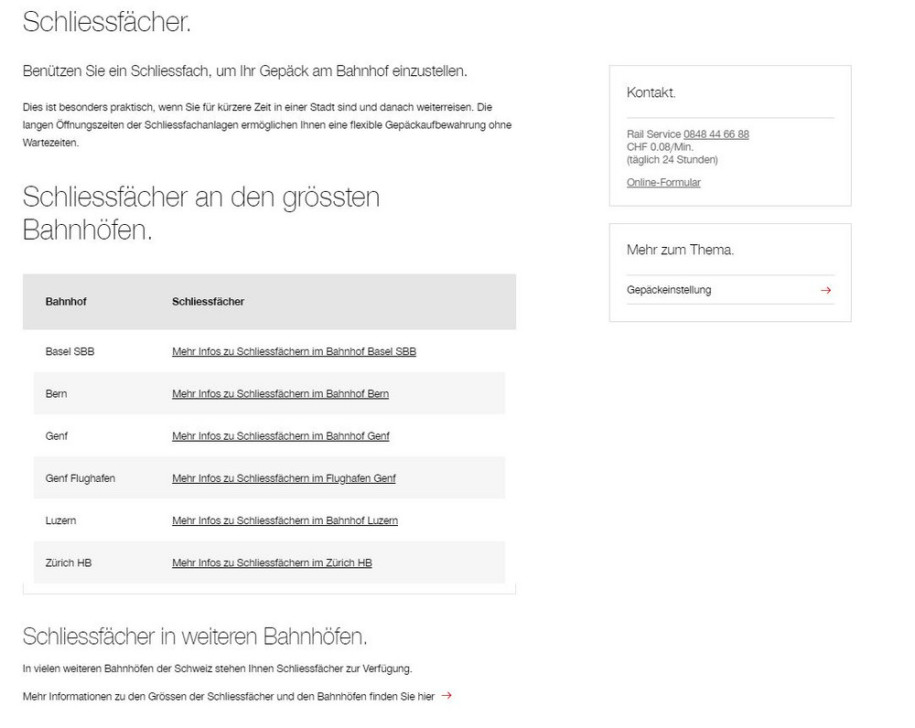
Task: Select the 'Zürich HB' station cell
Action: coord(68,562)
